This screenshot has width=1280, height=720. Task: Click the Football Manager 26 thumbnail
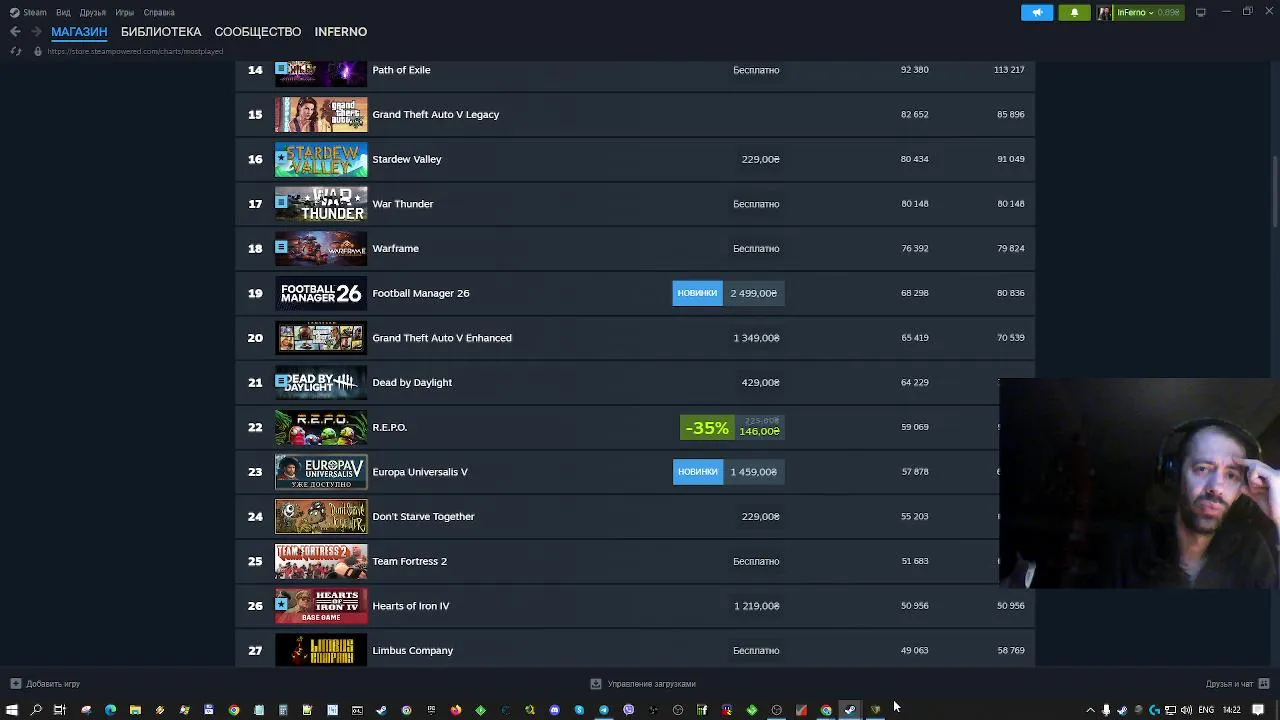coord(321,293)
